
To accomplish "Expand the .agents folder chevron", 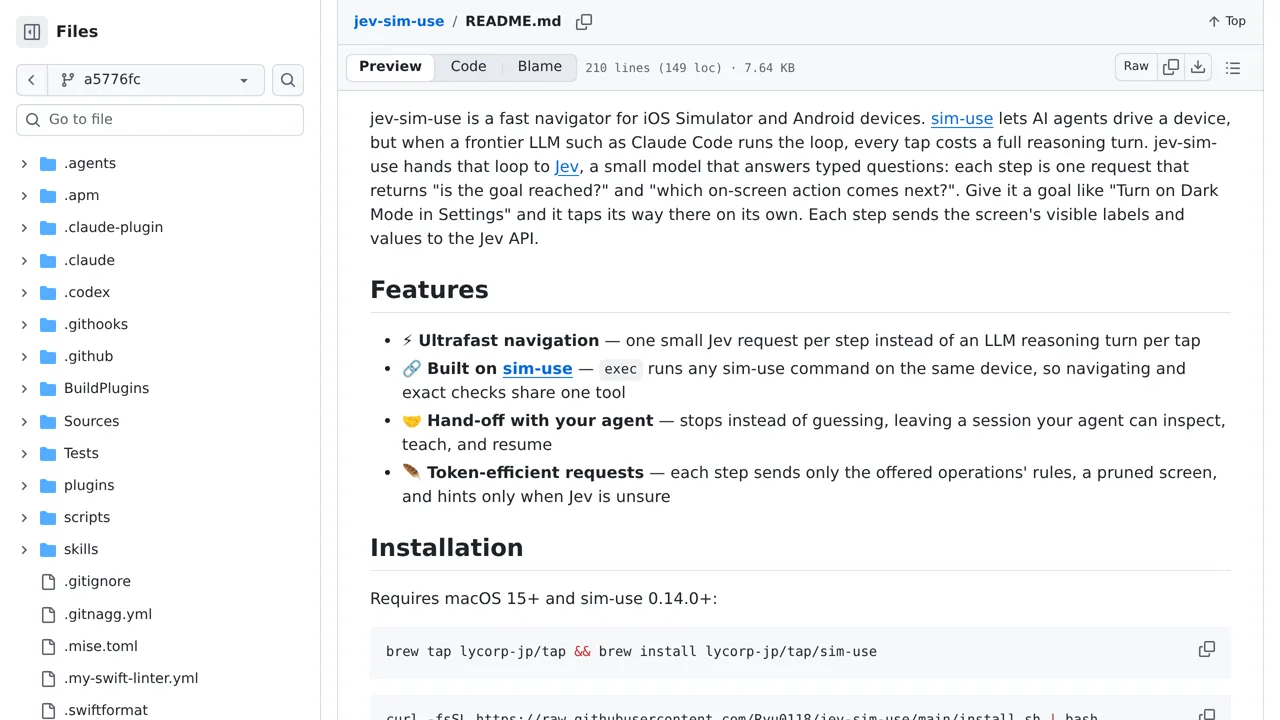I will click(24, 163).
